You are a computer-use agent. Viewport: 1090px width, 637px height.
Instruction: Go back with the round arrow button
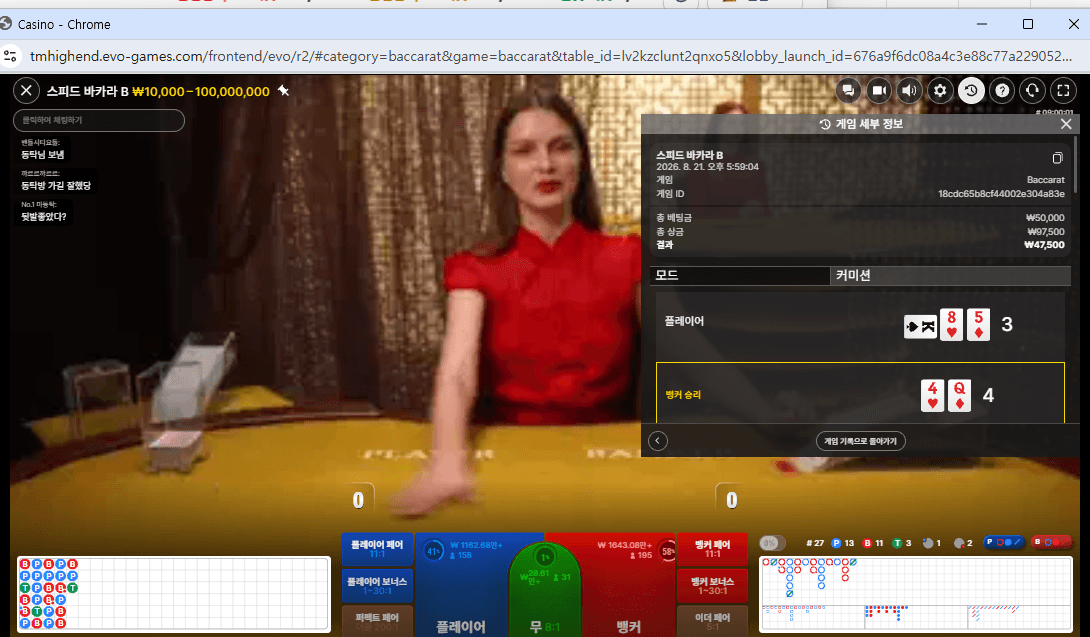(658, 441)
